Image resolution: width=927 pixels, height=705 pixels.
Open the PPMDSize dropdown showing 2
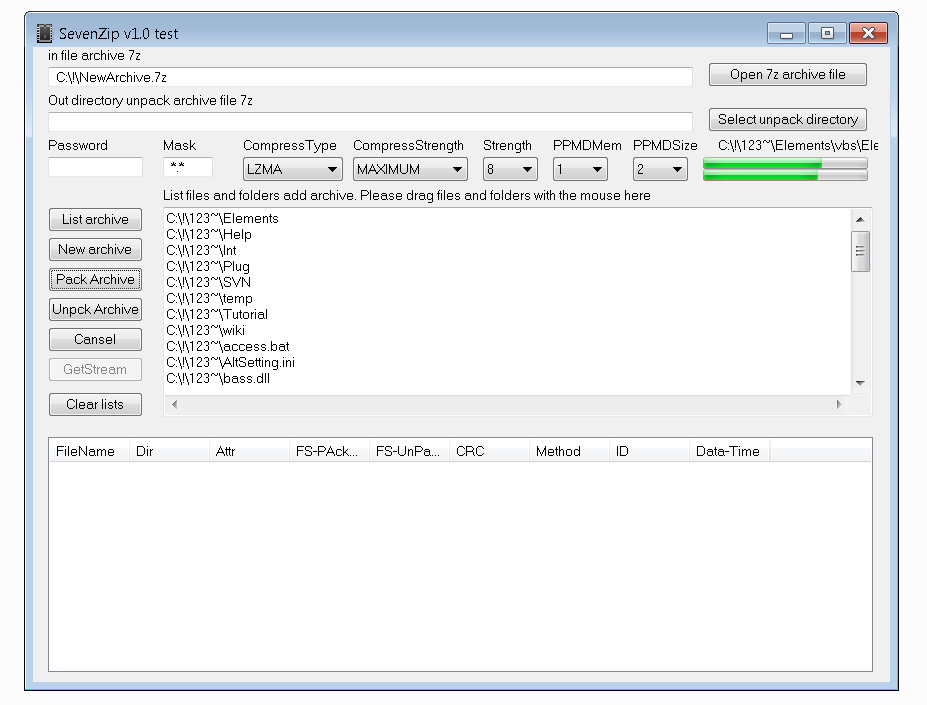660,169
